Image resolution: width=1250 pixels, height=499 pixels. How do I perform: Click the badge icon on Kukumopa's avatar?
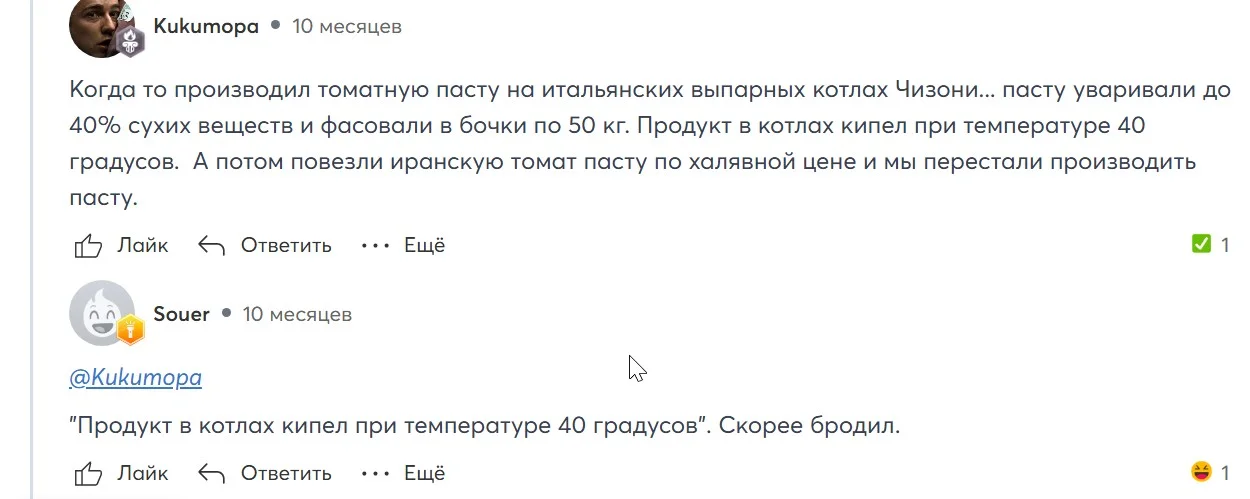[x=130, y=40]
